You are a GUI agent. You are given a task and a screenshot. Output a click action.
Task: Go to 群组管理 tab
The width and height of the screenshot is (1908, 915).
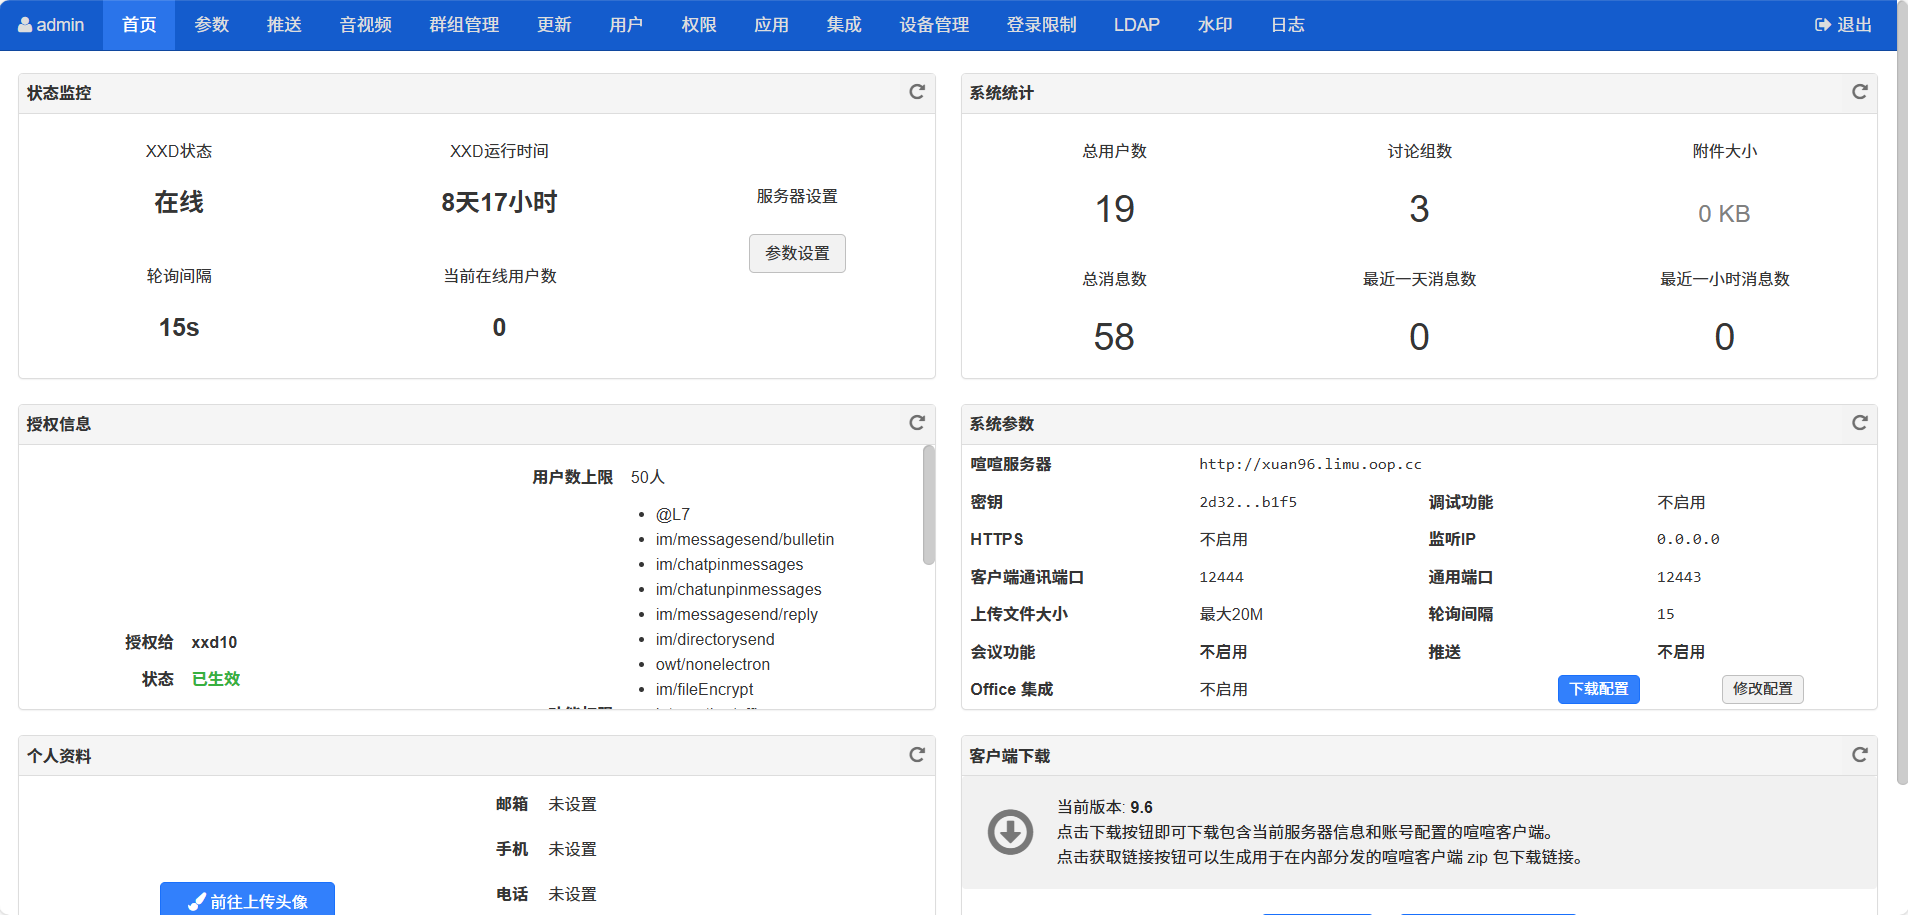[x=464, y=25]
